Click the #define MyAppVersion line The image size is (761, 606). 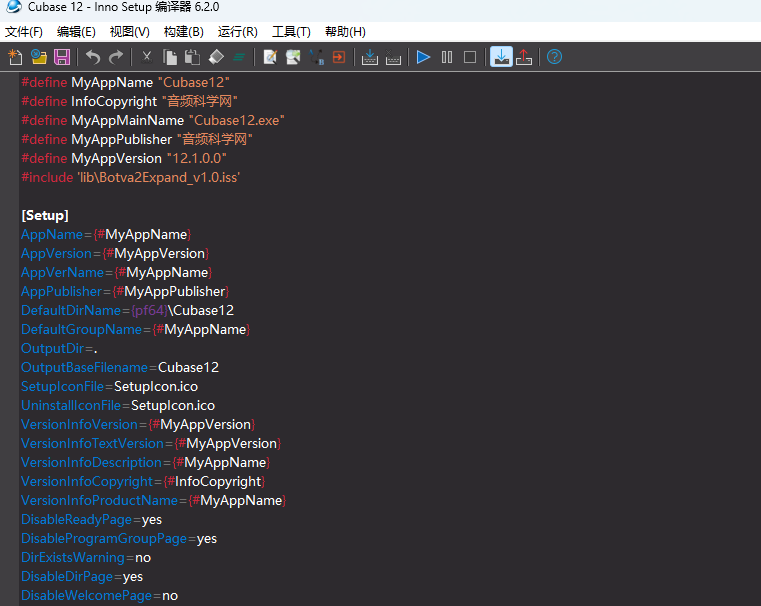(124, 159)
